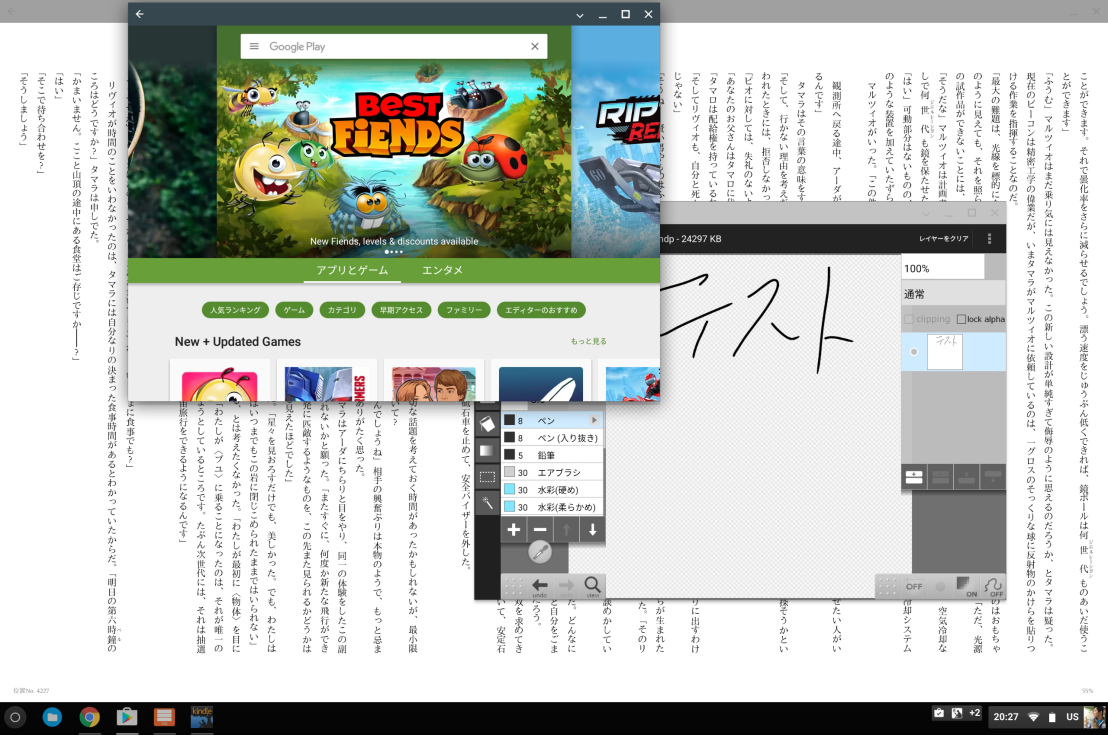Screen dimensions: 1108x735
Task: Remove brush with minus button
Action: pyautogui.click(x=540, y=529)
